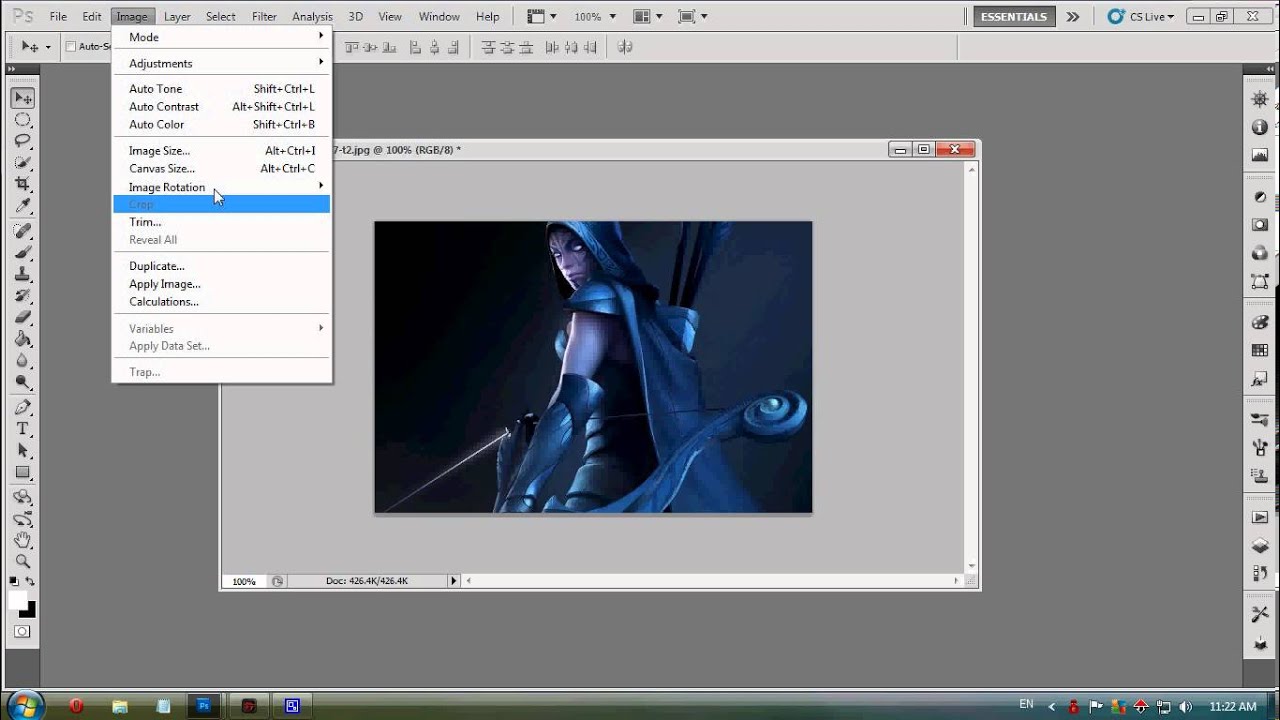Open the status bar info flyout arrow

453,581
